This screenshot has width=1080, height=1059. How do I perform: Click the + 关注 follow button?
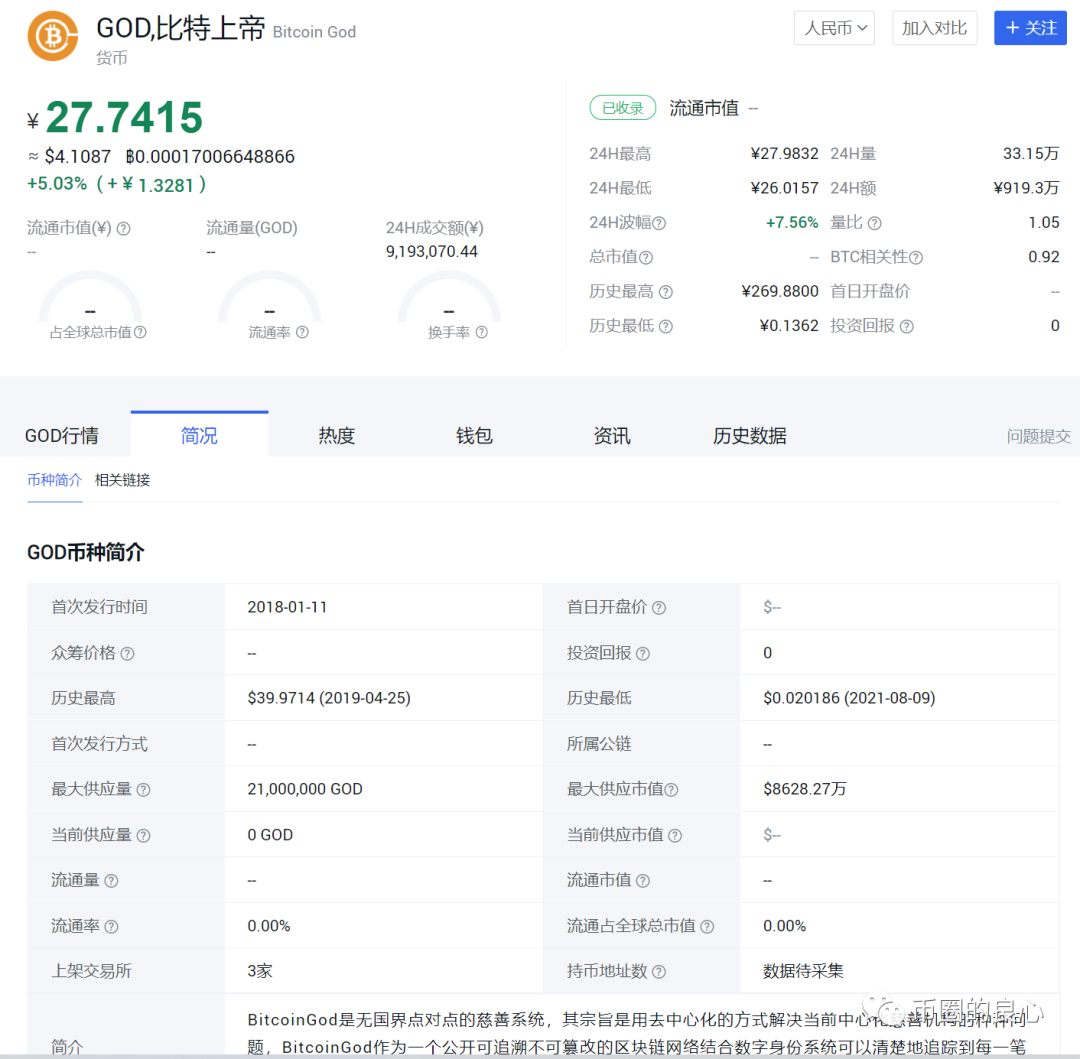[x=1030, y=28]
